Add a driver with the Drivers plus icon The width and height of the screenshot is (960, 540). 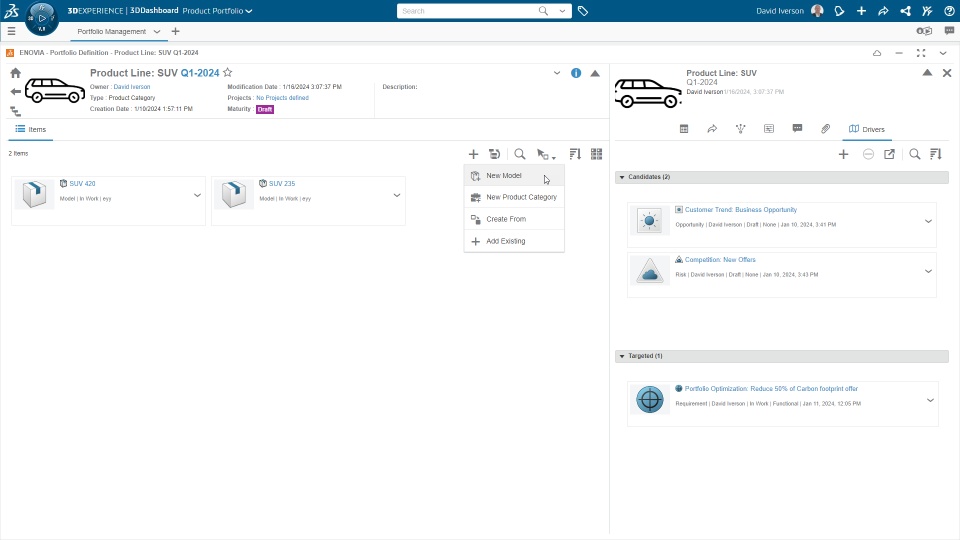tap(844, 154)
